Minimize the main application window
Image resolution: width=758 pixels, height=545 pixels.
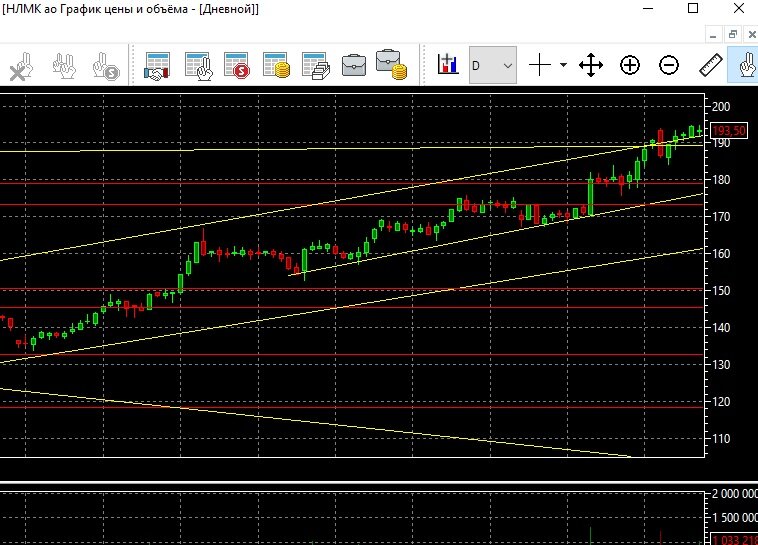(x=648, y=8)
